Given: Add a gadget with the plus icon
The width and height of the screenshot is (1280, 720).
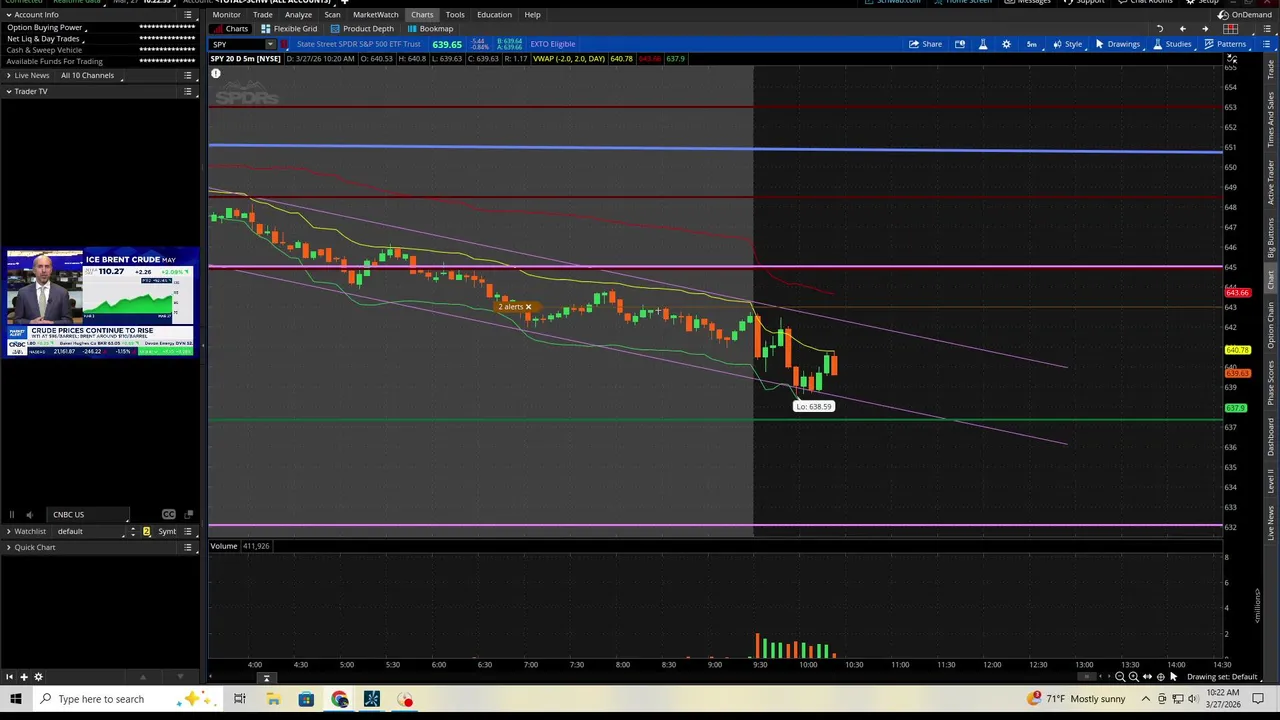Looking at the screenshot, I should tap(23, 677).
